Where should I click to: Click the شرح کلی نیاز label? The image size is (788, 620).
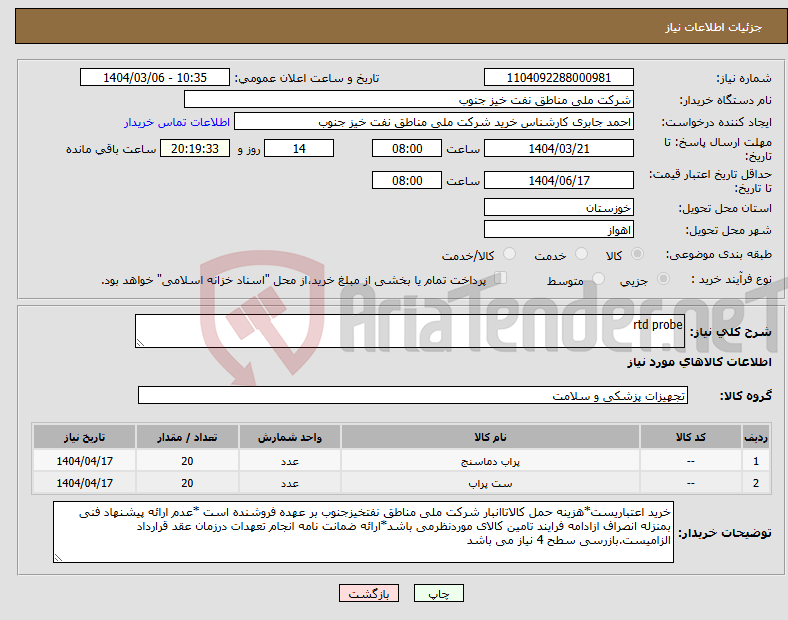[x=731, y=332]
